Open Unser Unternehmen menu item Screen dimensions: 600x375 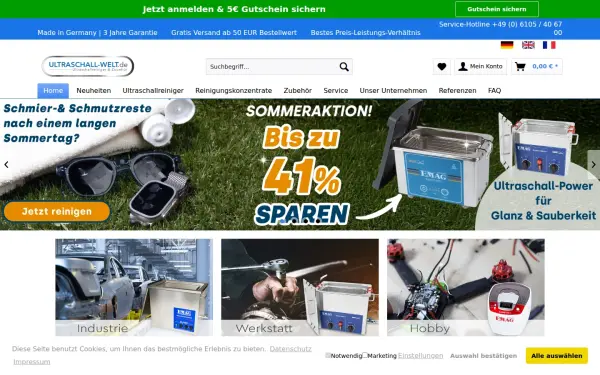point(393,91)
